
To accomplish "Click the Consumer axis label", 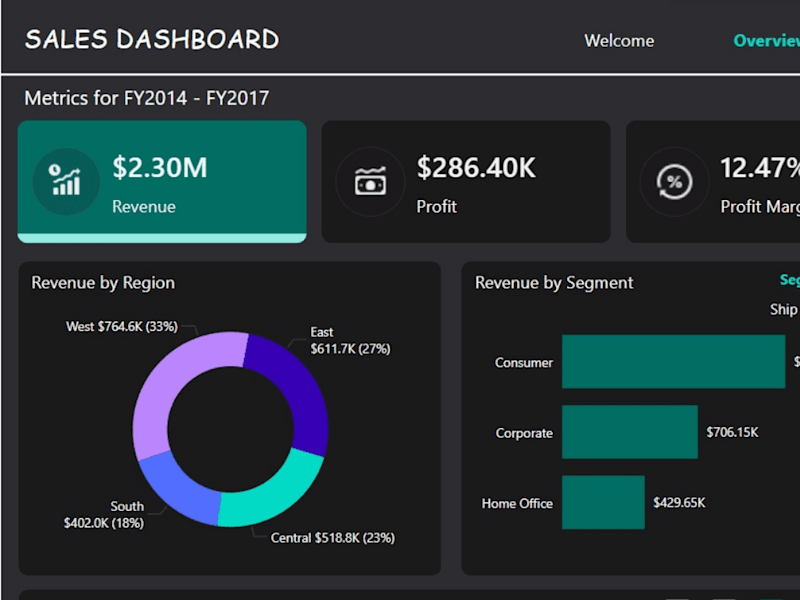I will [x=523, y=363].
